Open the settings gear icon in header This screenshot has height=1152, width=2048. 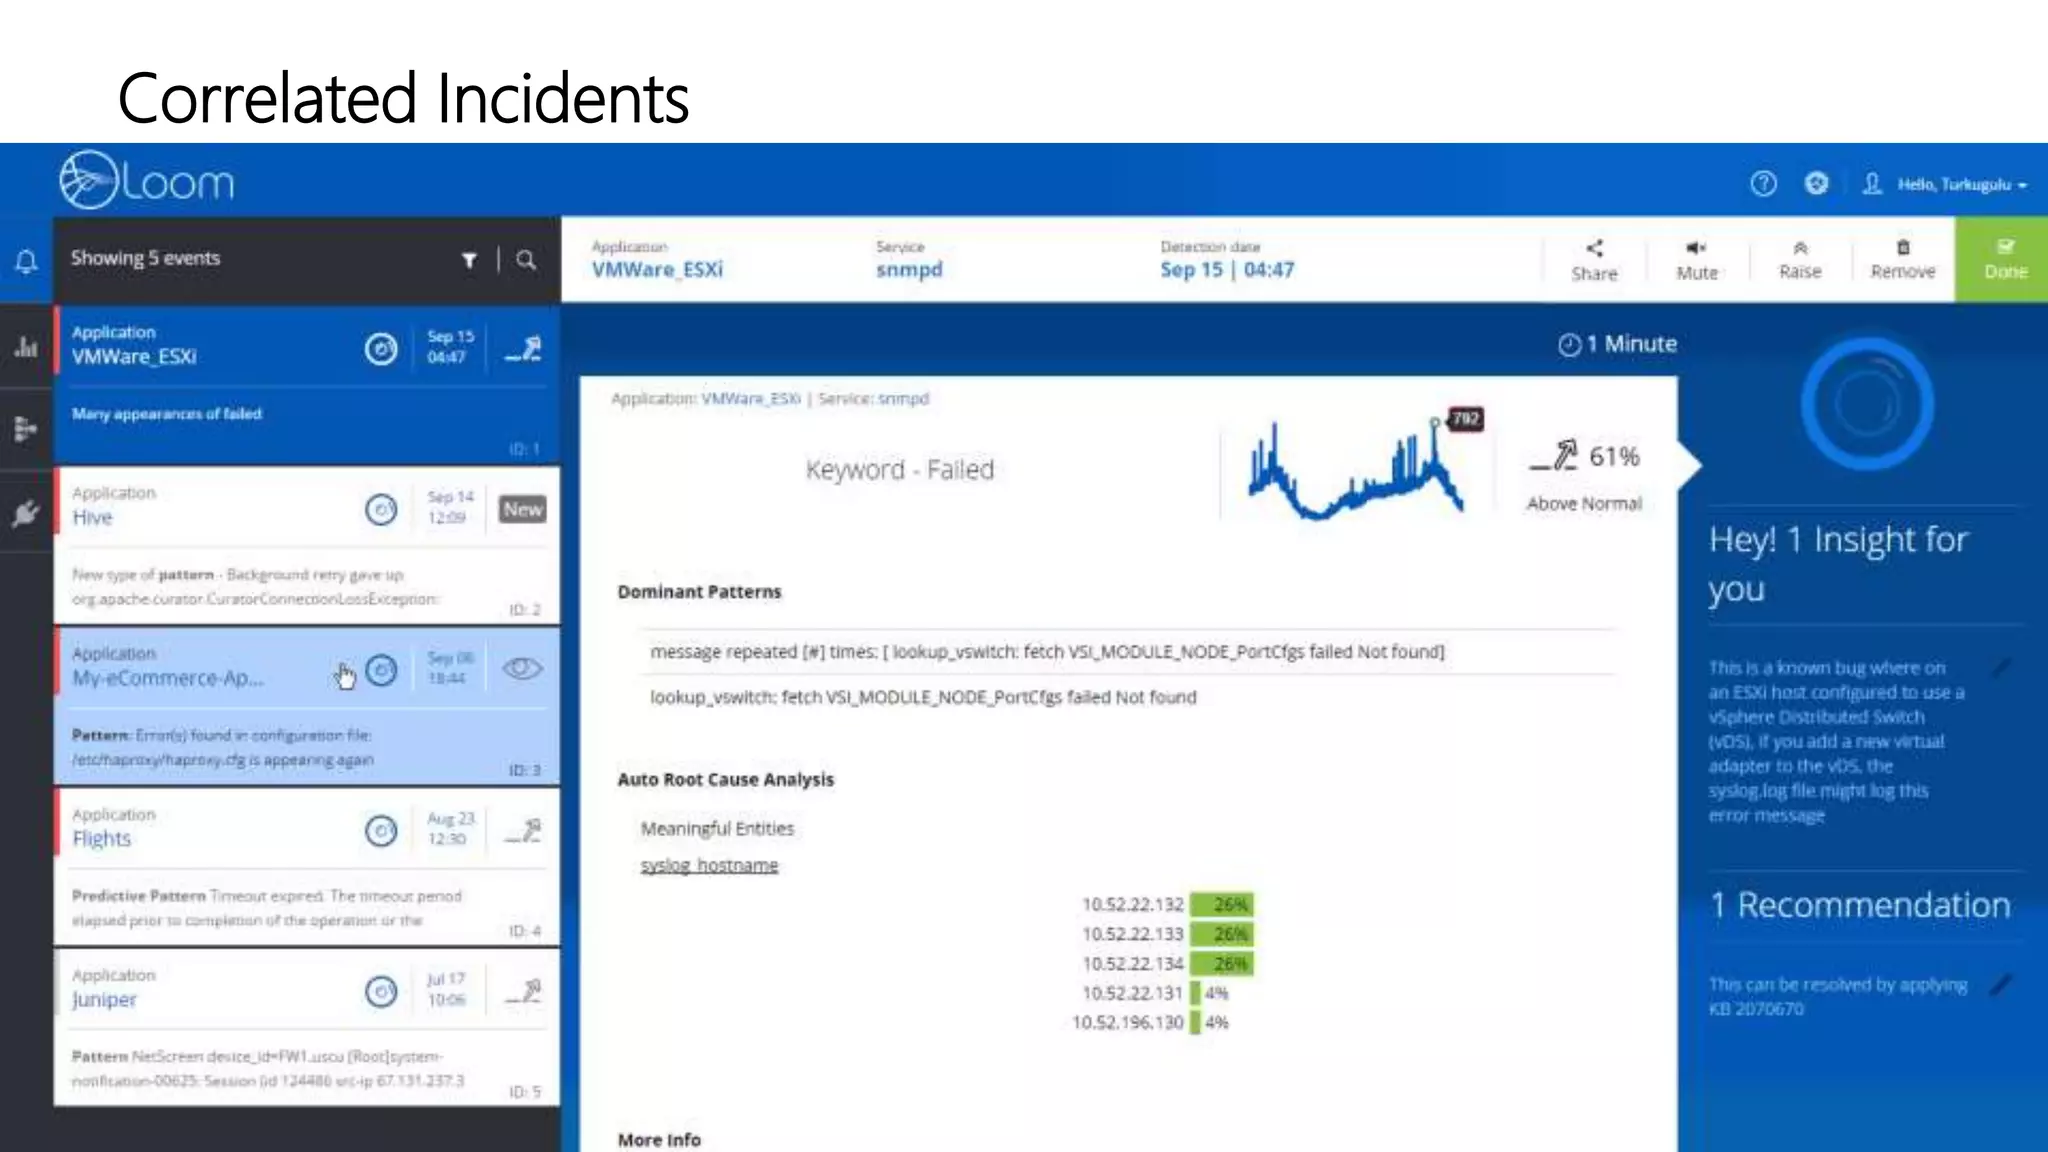coord(1817,184)
